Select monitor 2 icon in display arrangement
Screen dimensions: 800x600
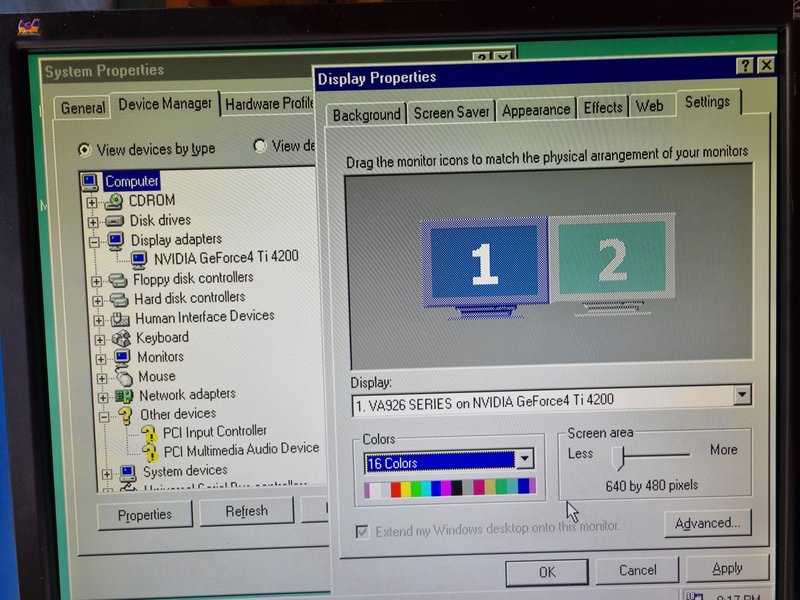612,263
